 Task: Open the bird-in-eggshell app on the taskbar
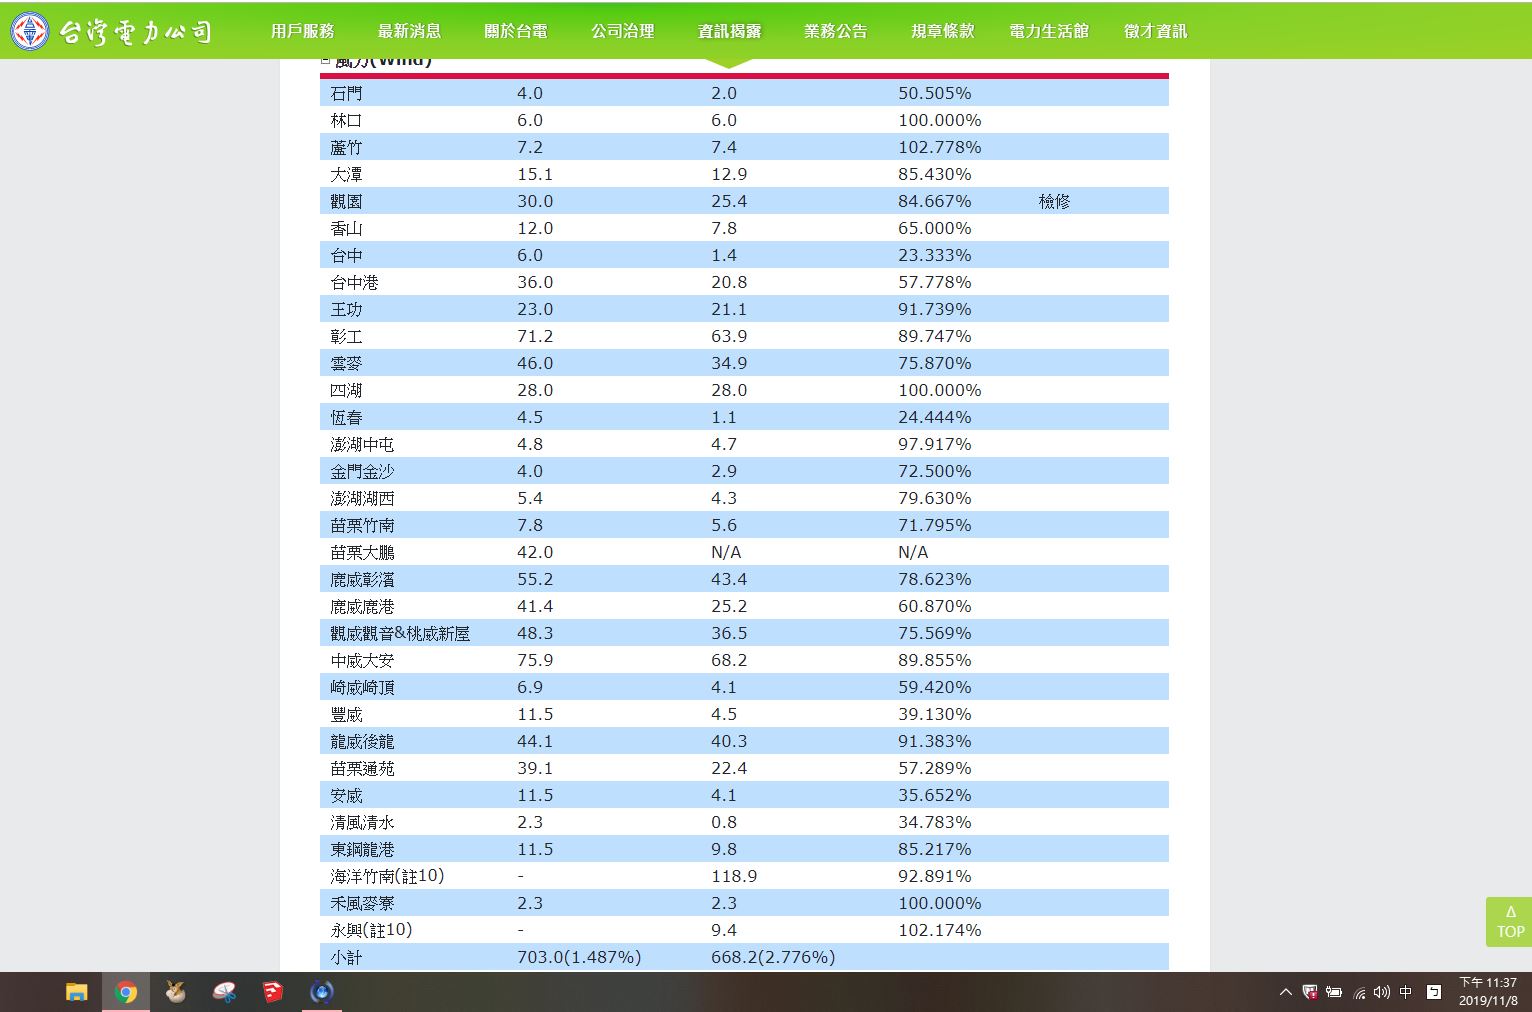[x=175, y=992]
